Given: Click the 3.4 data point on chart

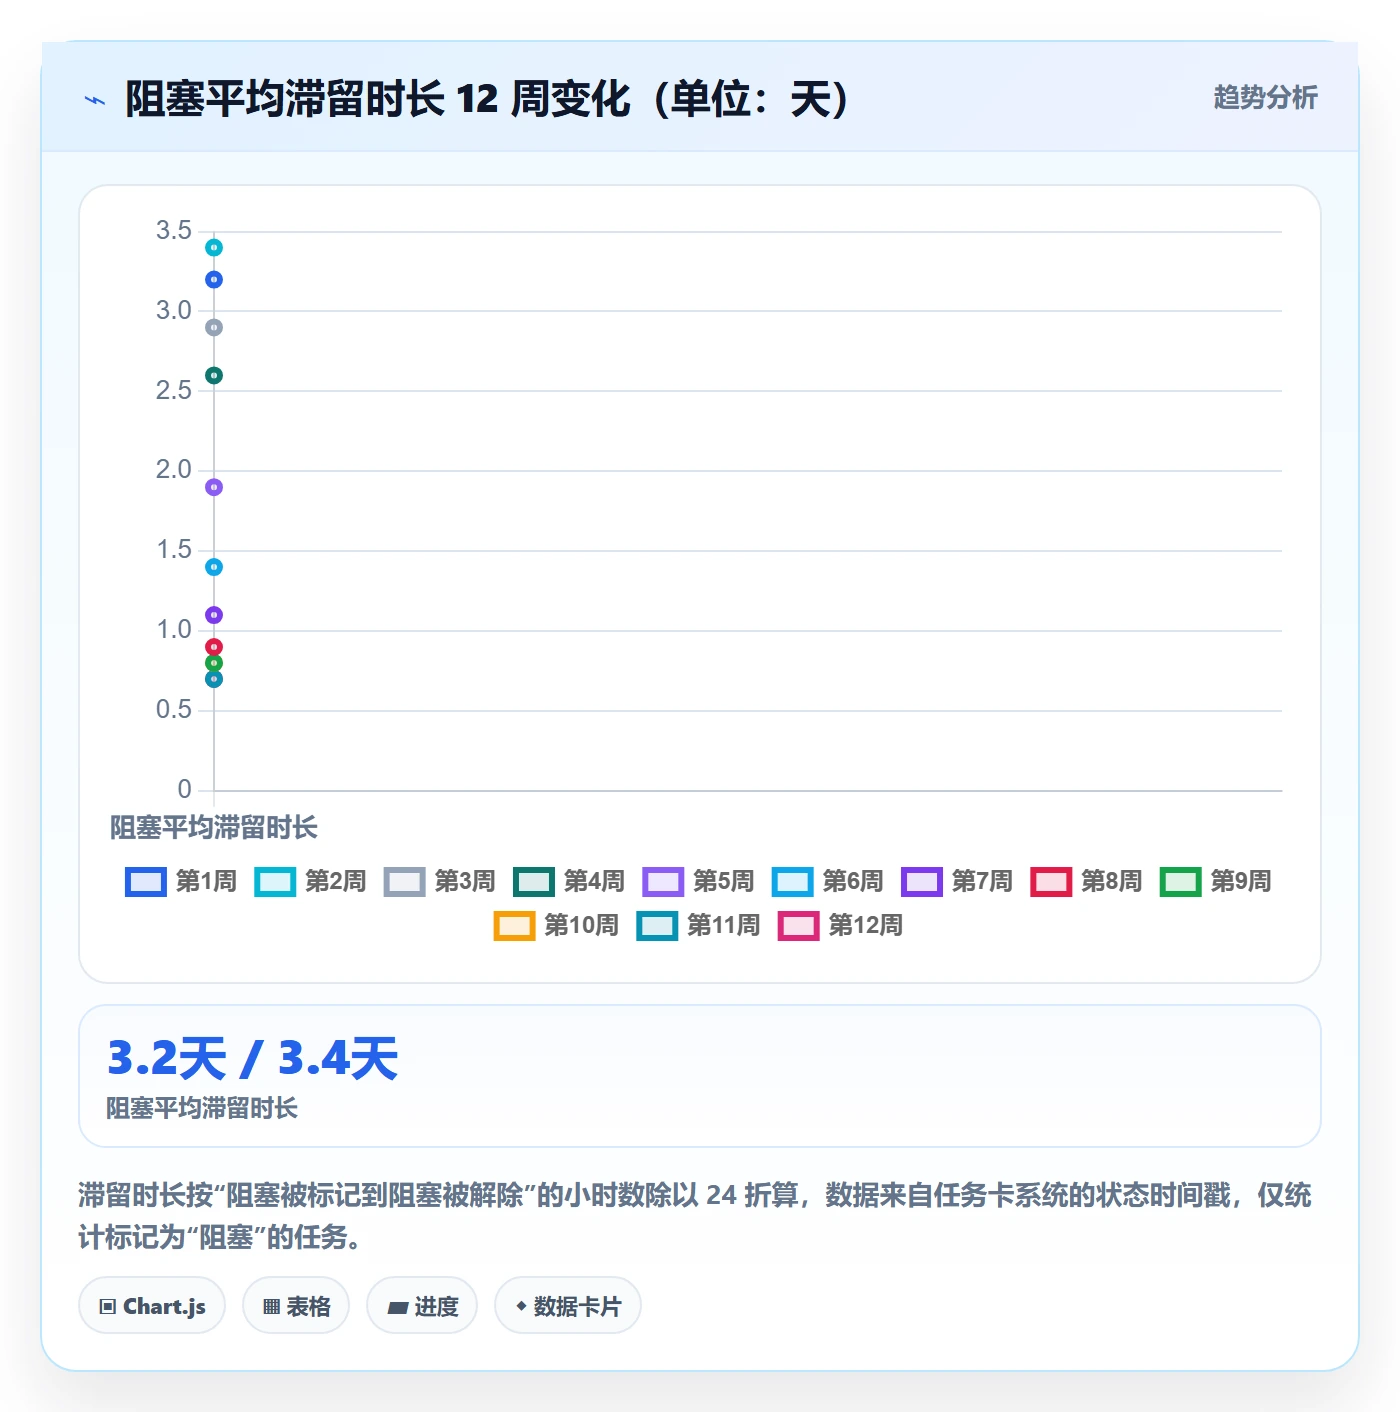Looking at the screenshot, I should pos(214,248).
